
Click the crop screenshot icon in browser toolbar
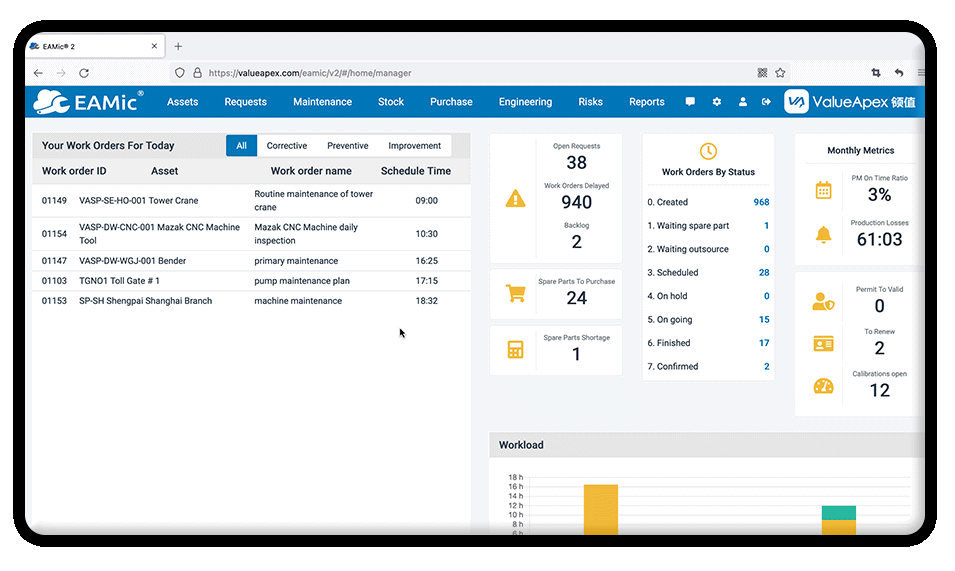point(876,73)
